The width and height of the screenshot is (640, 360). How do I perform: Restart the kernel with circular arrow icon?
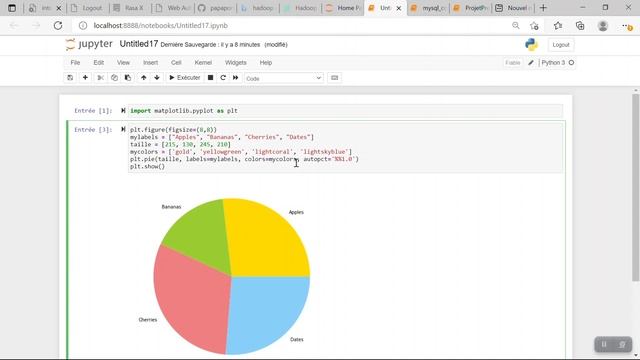(x=223, y=78)
